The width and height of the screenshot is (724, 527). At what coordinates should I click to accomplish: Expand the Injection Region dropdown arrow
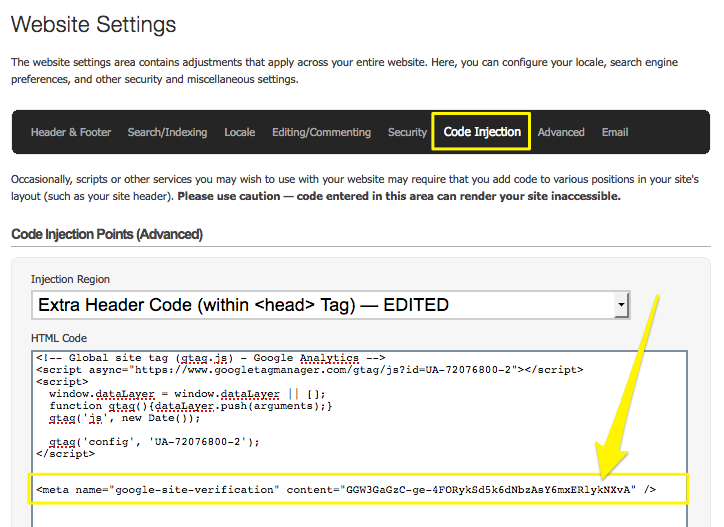[x=621, y=305]
